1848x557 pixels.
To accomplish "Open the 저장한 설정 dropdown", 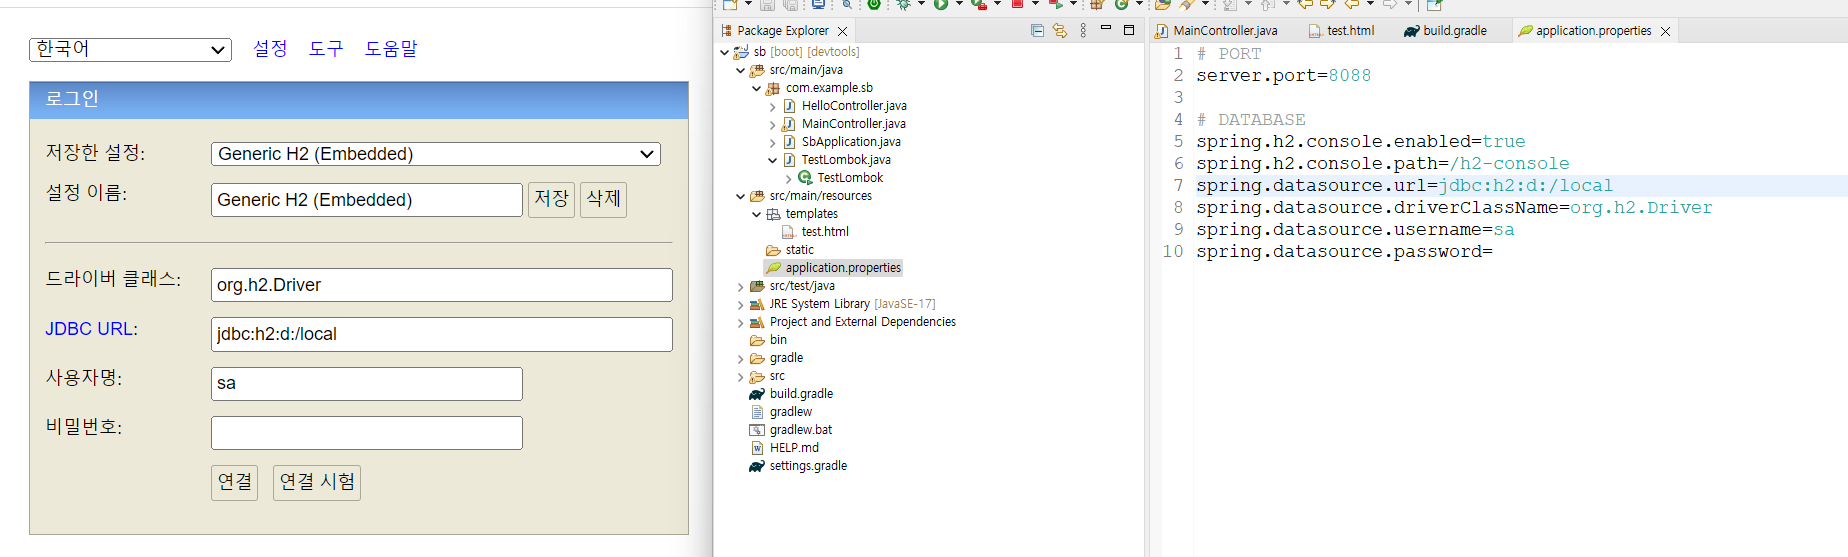I will coord(436,153).
